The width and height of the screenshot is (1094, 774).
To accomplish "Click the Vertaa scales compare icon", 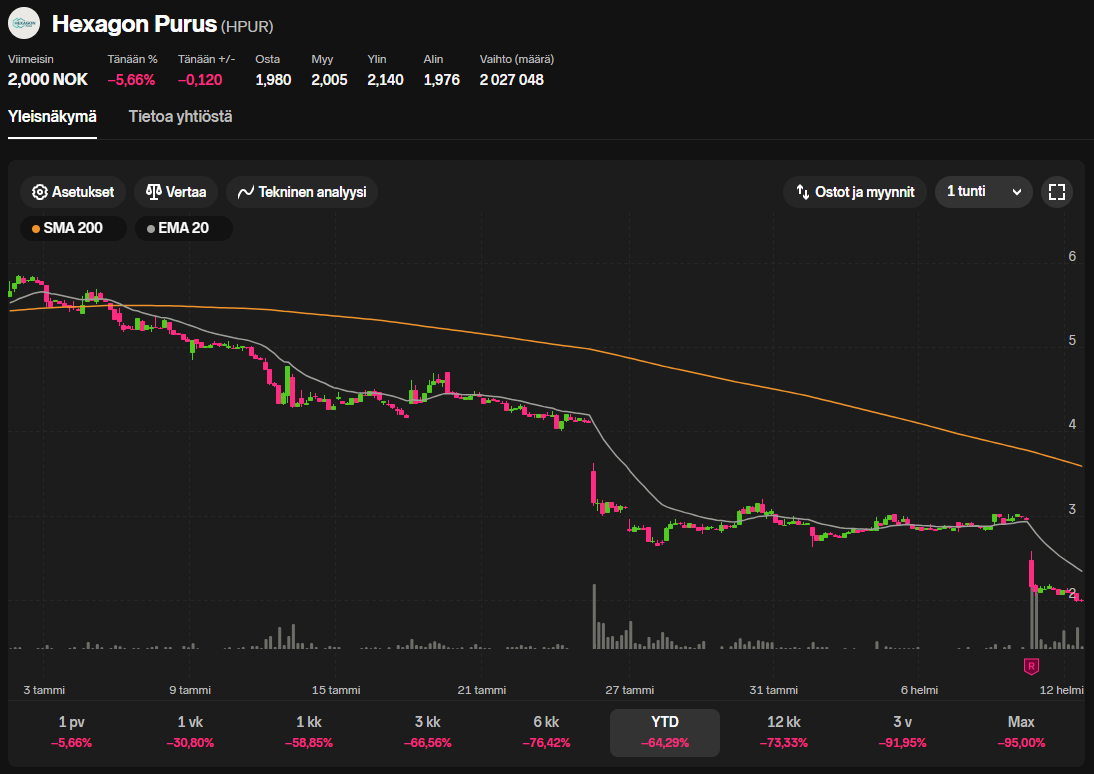I will pyautogui.click(x=153, y=192).
